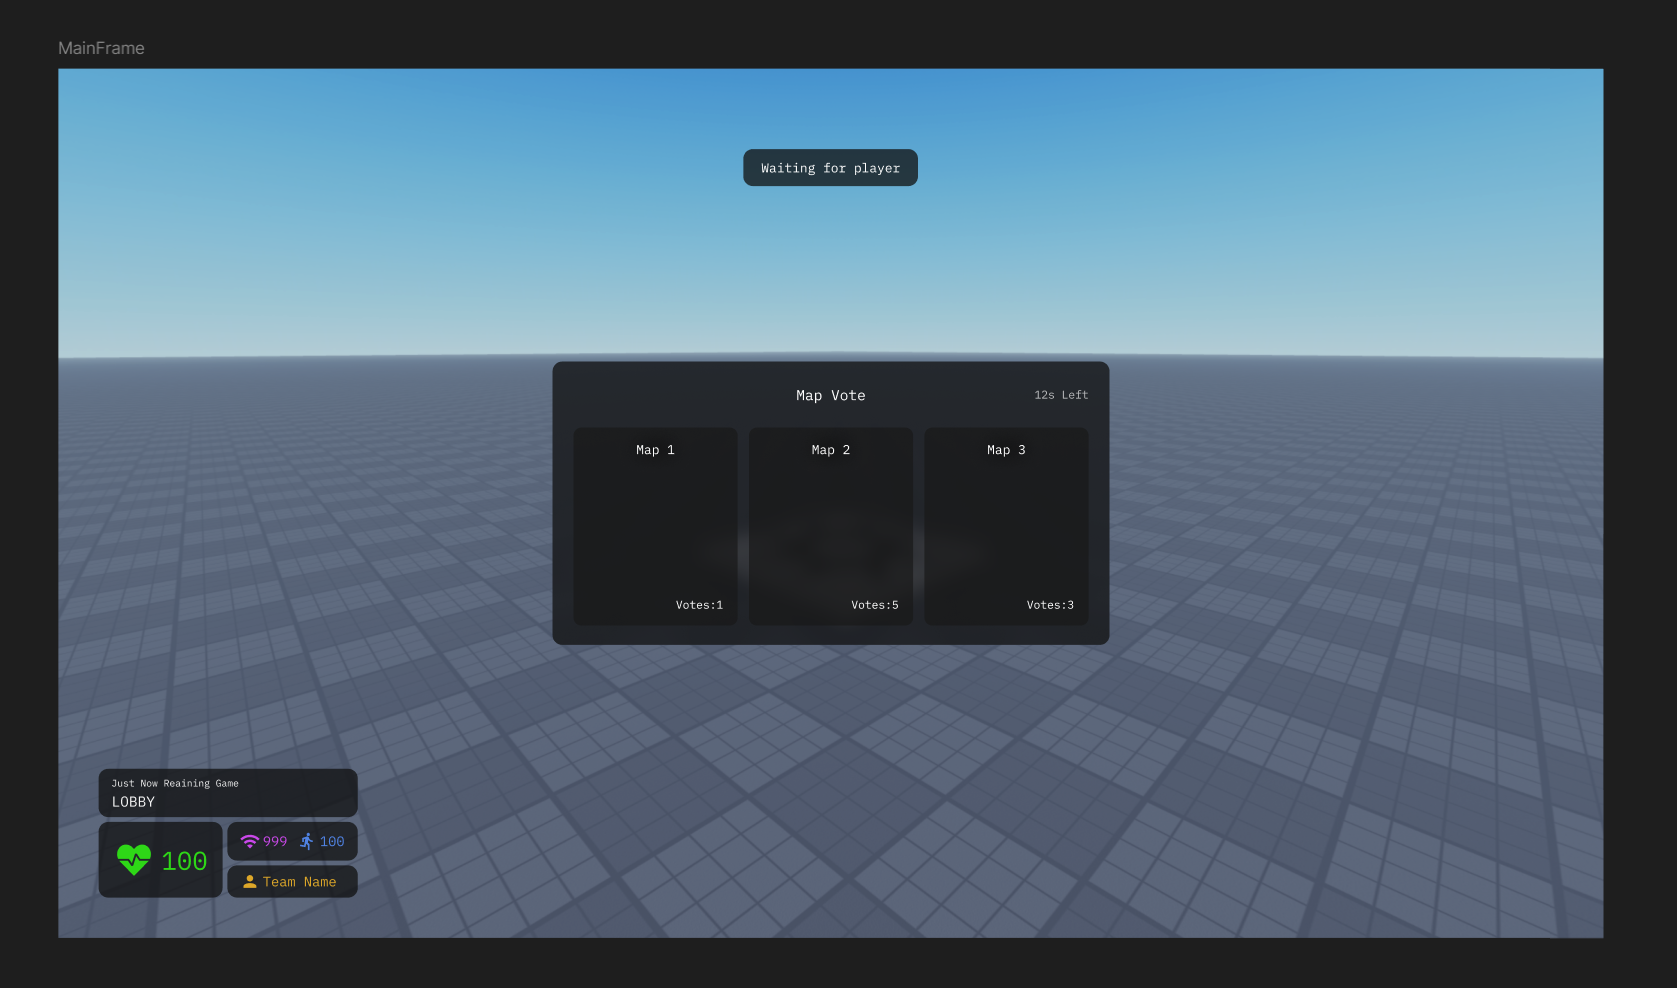Click the Votes:1 label
Screen dimensions: 1677x988
(699, 605)
